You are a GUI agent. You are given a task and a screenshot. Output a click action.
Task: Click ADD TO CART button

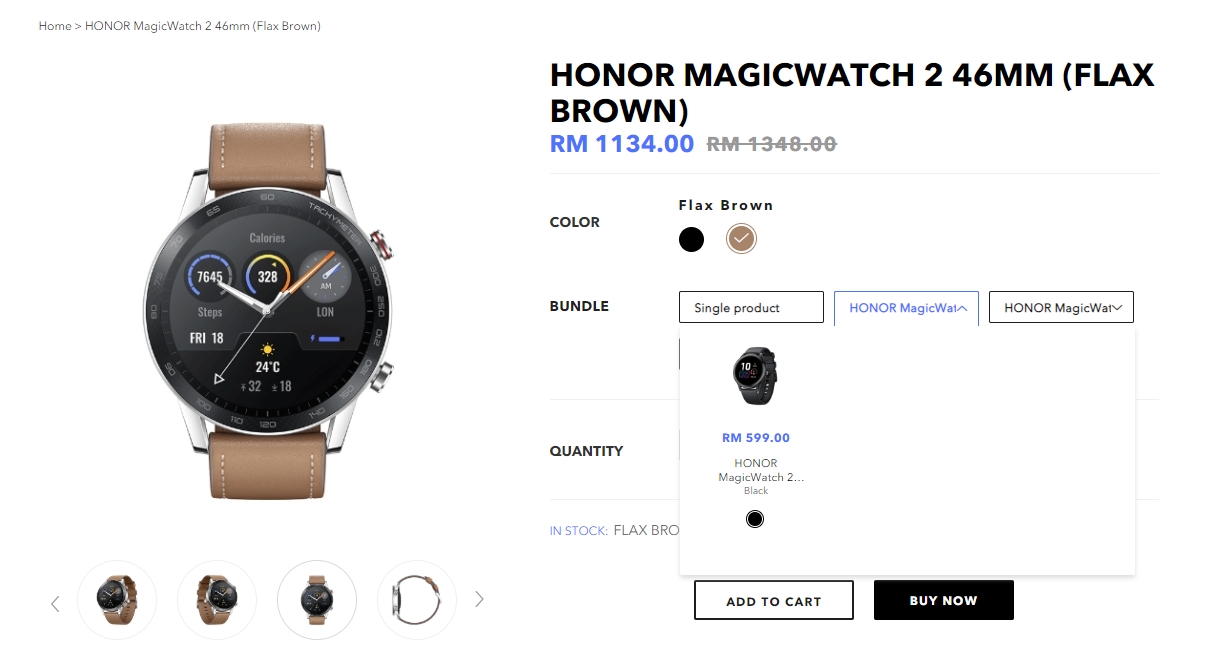click(x=774, y=601)
